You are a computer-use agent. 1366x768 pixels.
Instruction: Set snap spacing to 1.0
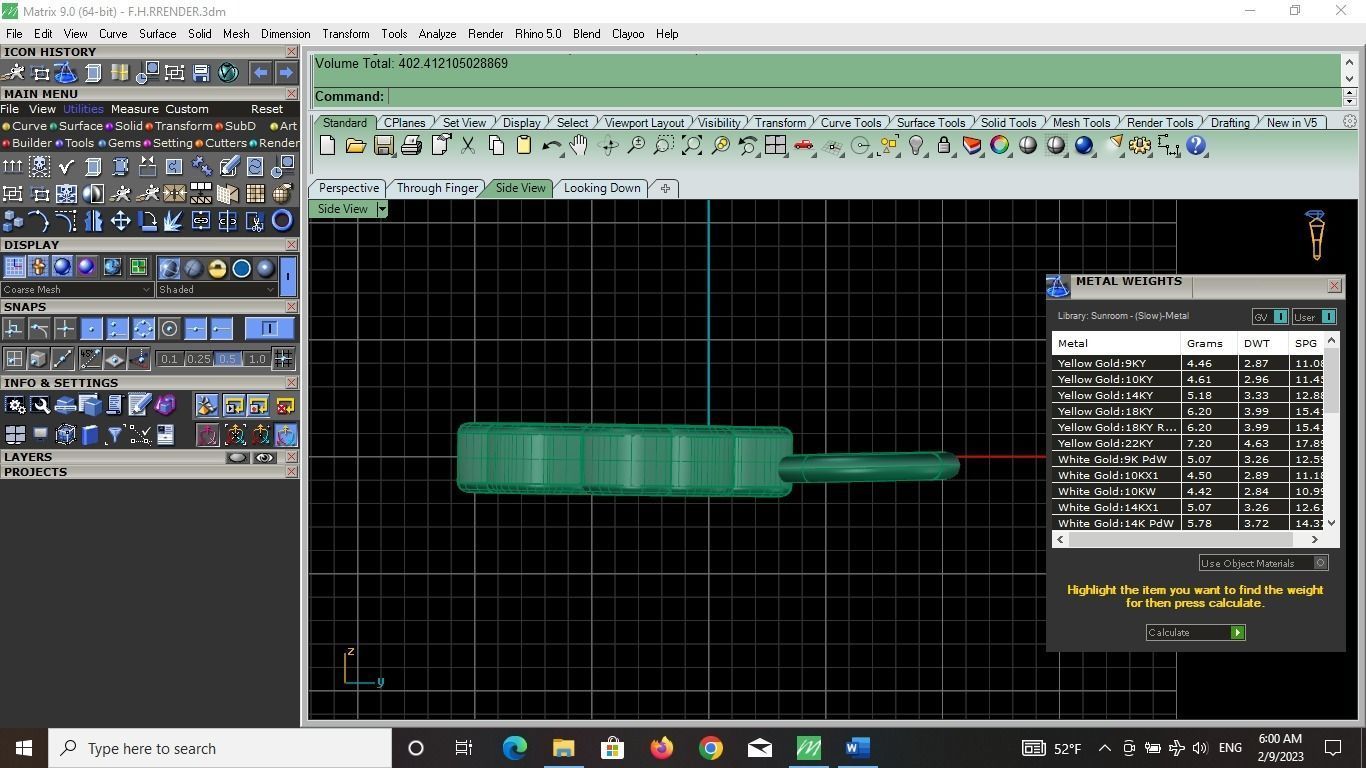point(257,359)
